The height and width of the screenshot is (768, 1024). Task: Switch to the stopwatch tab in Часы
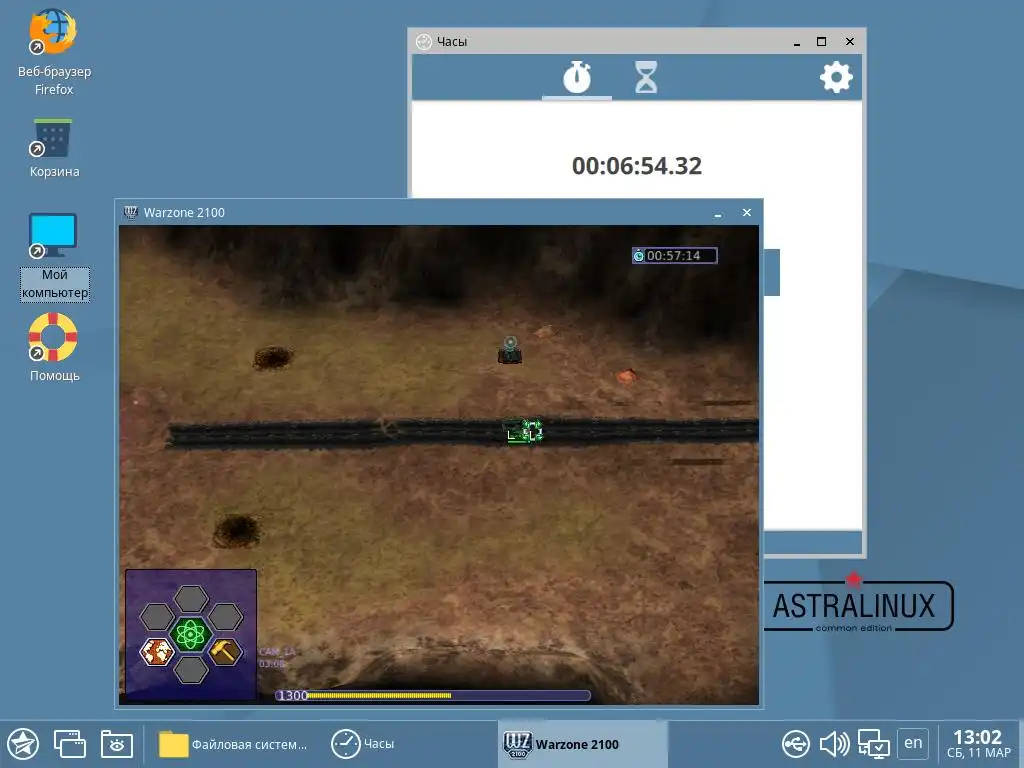577,77
